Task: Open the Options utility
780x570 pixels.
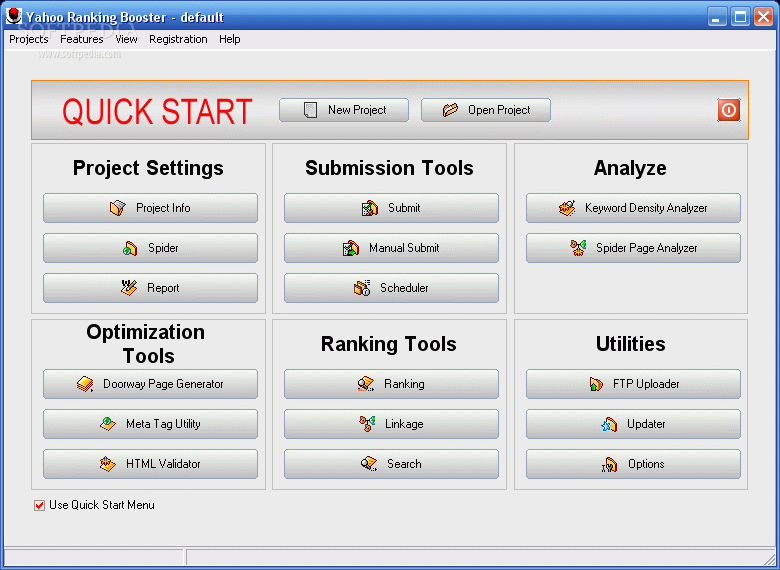Action: pyautogui.click(x=633, y=464)
